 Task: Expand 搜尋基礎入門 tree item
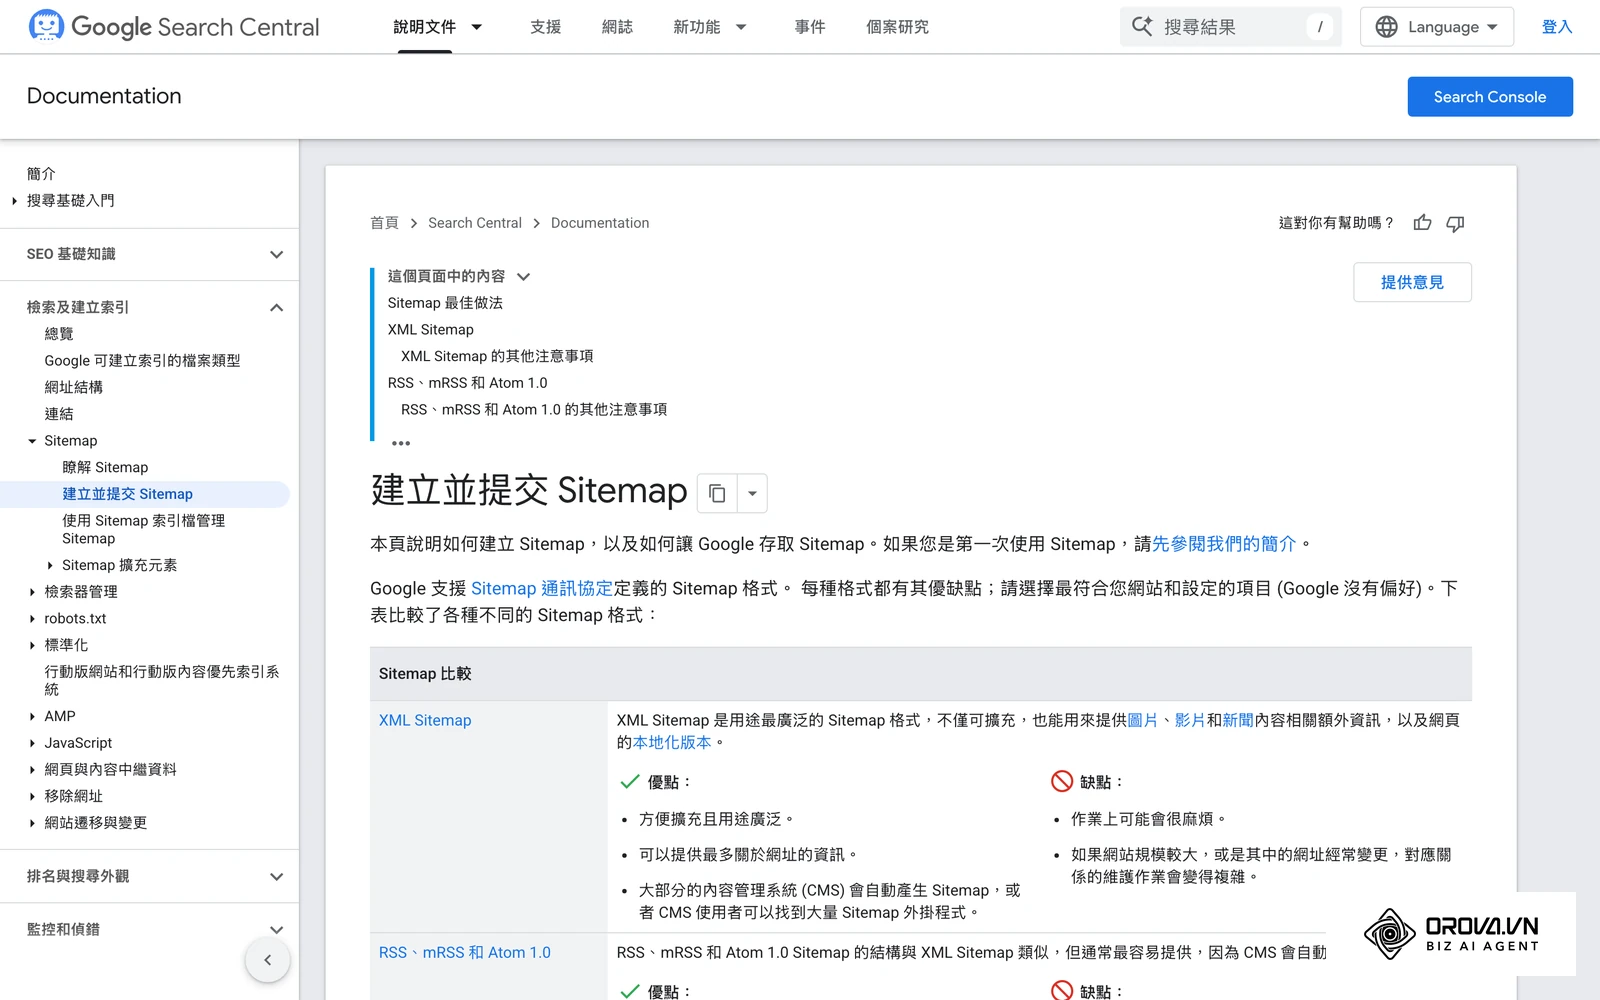(x=15, y=201)
